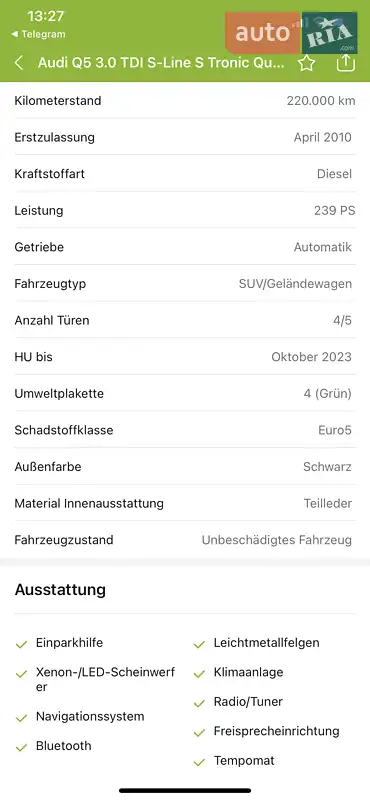370x800 pixels.
Task: Tap the Tempomat checkmark
Action: coord(199,762)
